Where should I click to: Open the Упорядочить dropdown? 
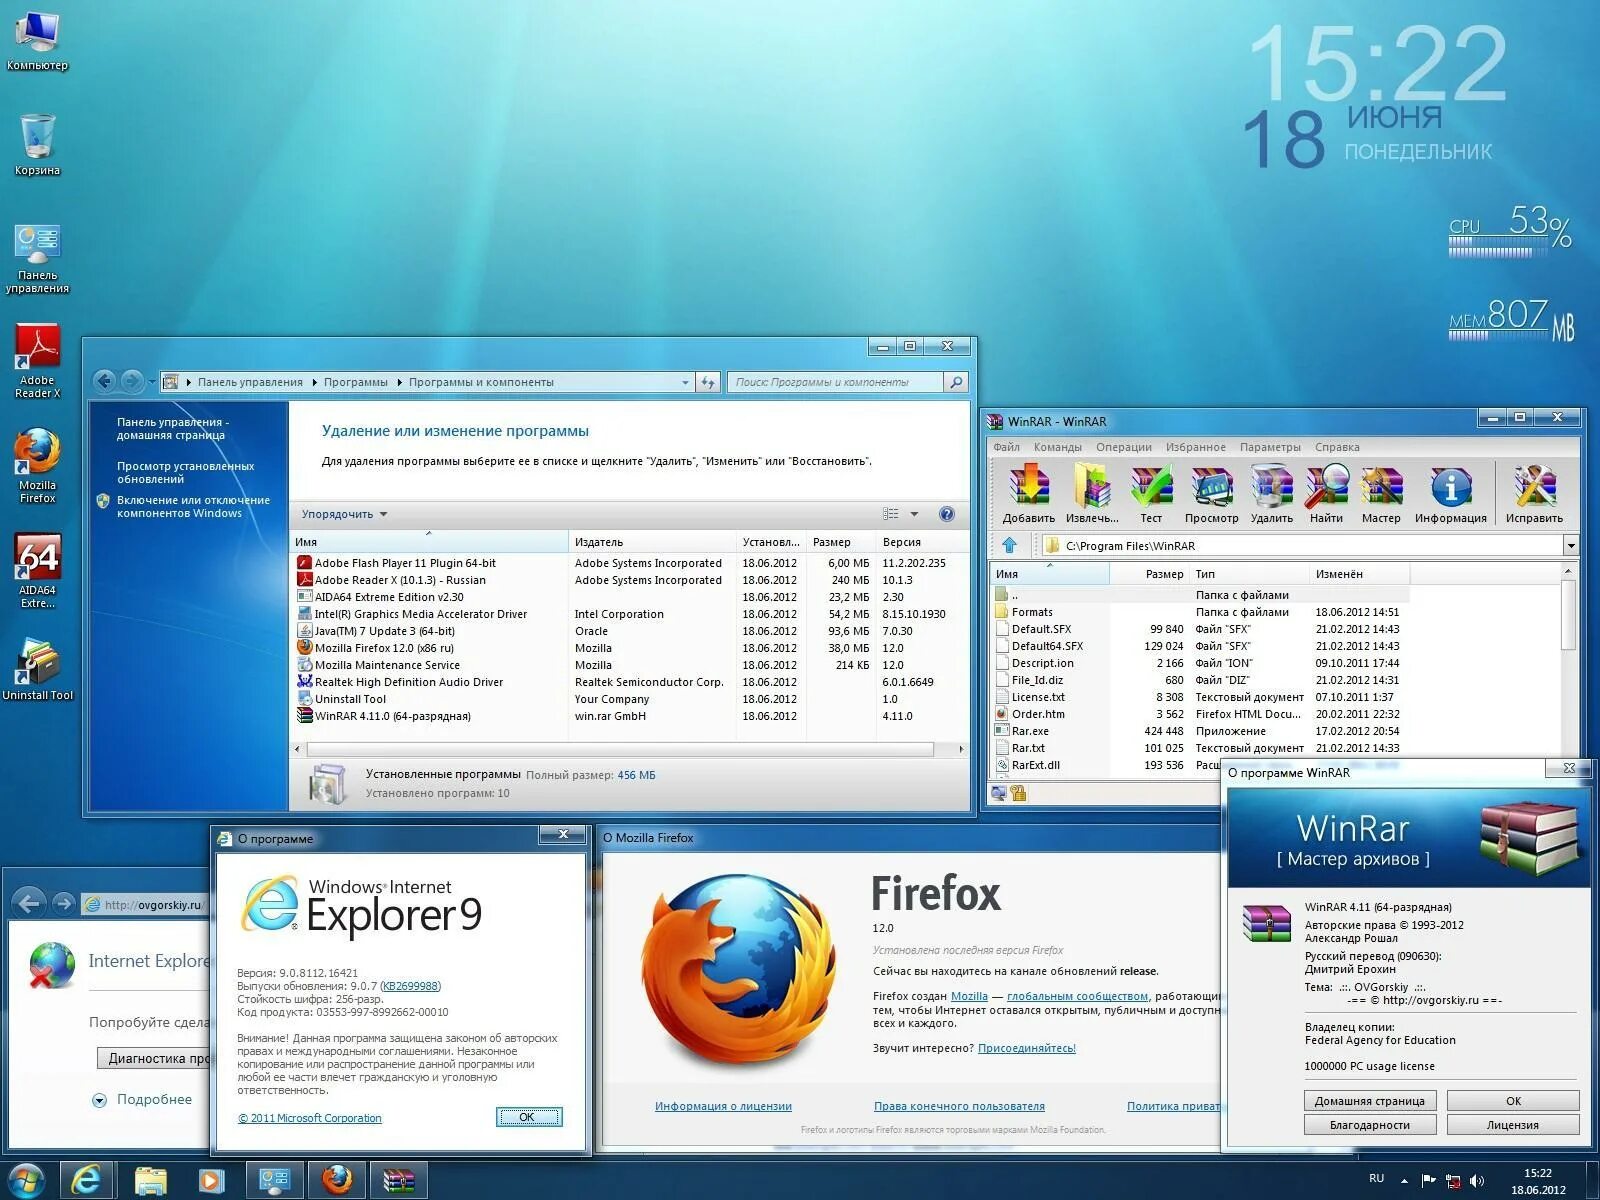[x=344, y=514]
